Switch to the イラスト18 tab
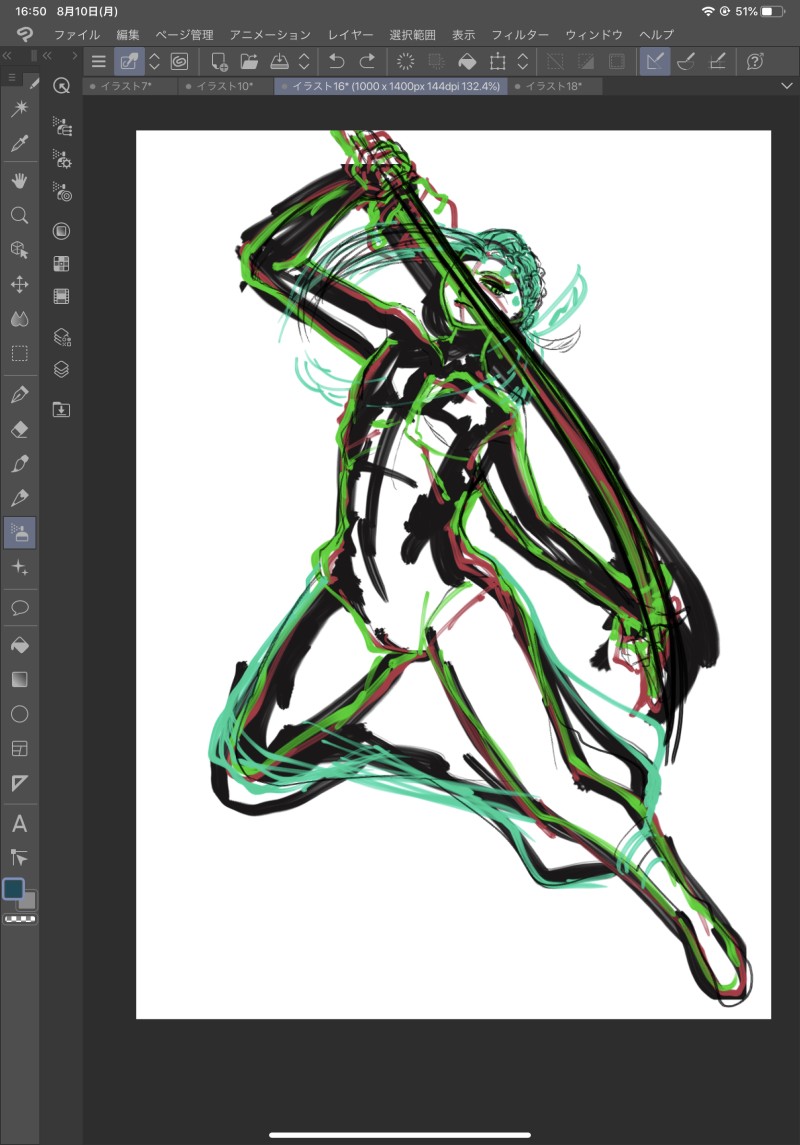Viewport: 800px width, 1145px height. (x=555, y=86)
